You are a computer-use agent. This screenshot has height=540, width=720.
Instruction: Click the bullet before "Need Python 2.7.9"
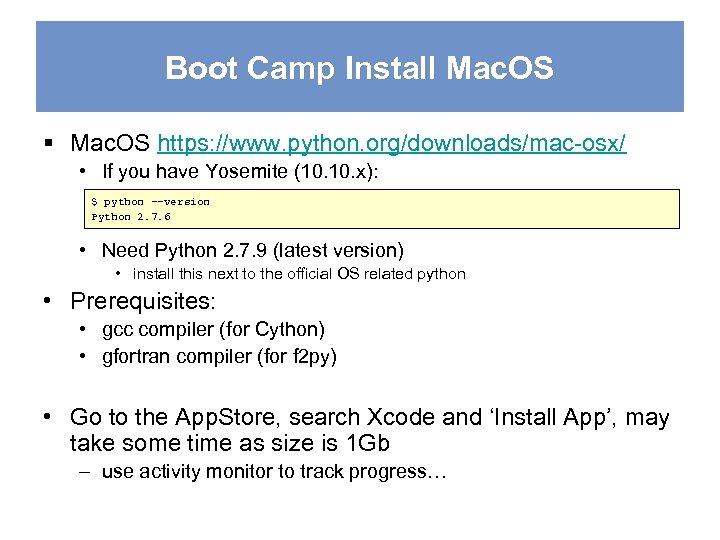(x=84, y=250)
